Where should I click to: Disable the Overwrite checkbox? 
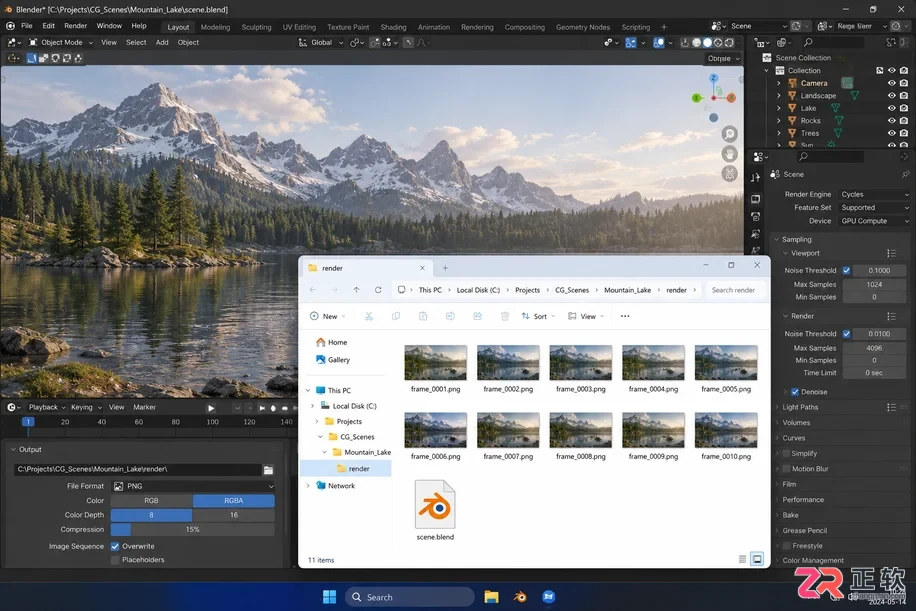click(x=115, y=546)
